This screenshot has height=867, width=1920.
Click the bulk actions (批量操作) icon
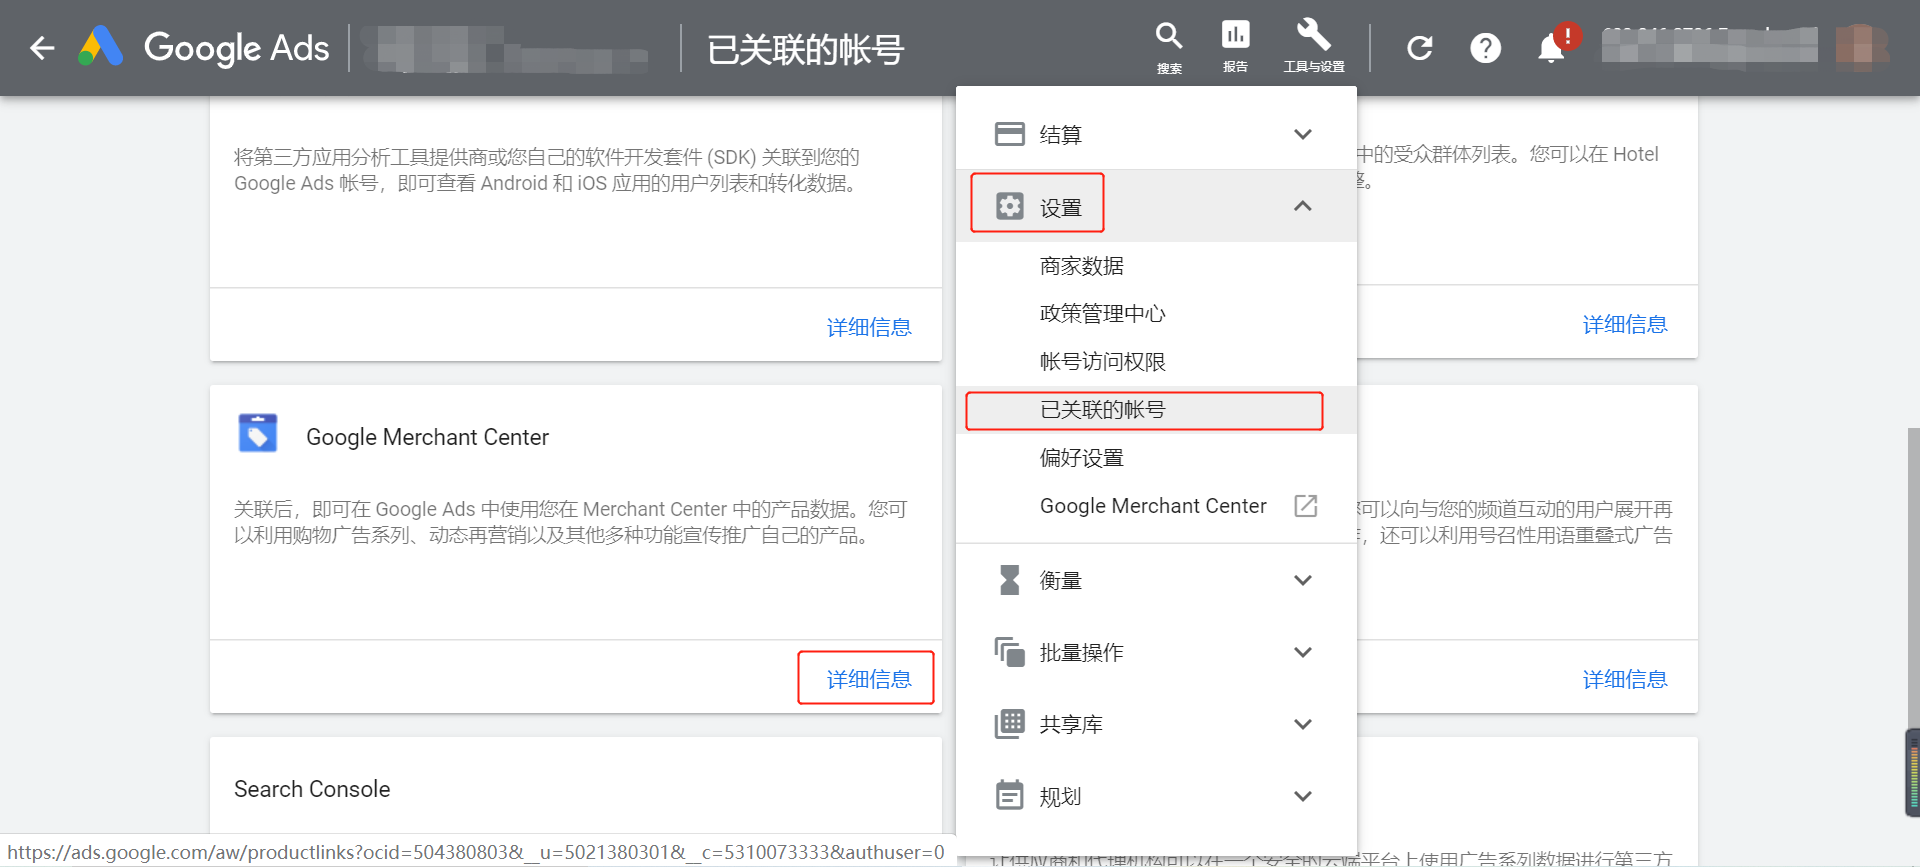(x=1010, y=652)
